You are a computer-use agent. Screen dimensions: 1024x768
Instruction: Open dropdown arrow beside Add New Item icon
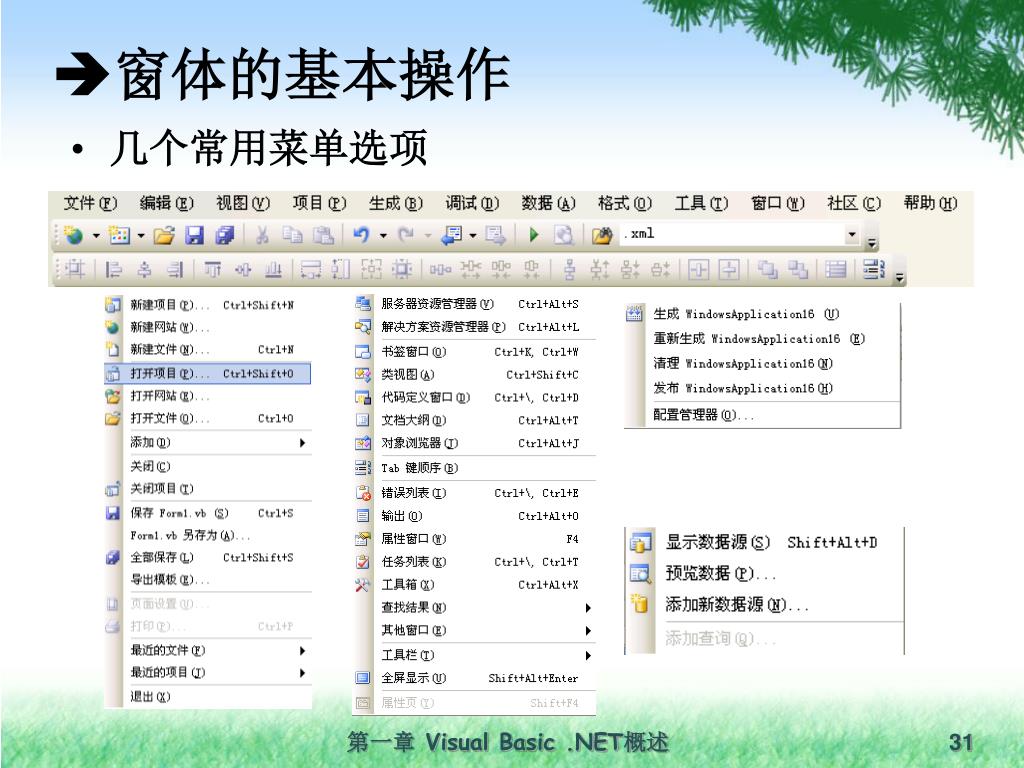[141, 235]
